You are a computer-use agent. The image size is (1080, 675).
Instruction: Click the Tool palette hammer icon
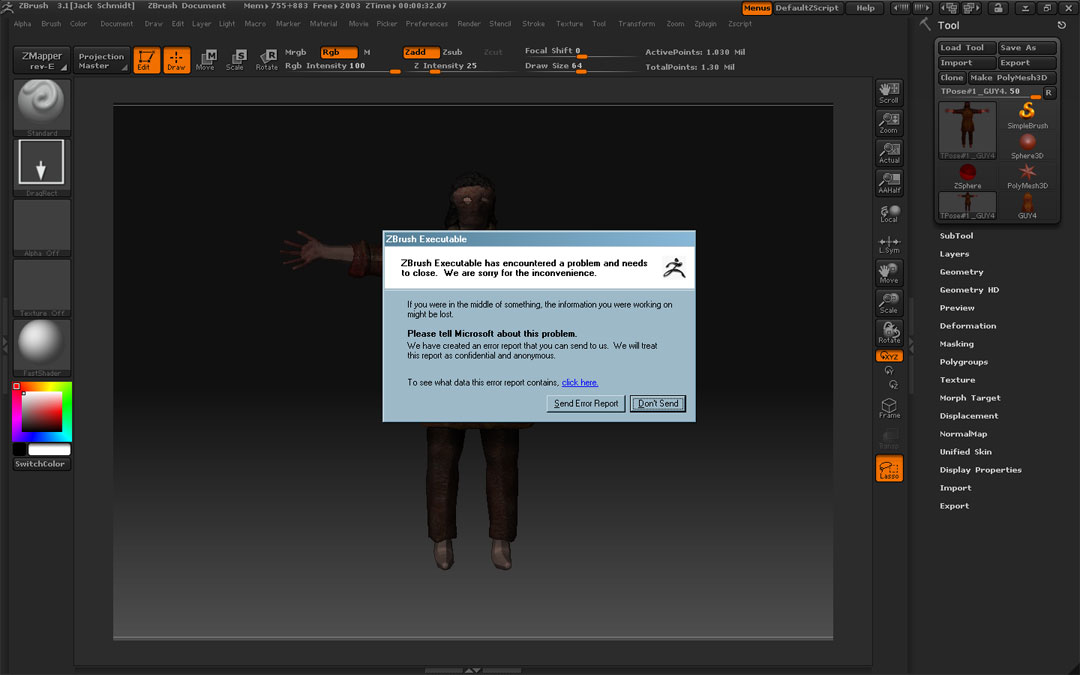tap(925, 24)
